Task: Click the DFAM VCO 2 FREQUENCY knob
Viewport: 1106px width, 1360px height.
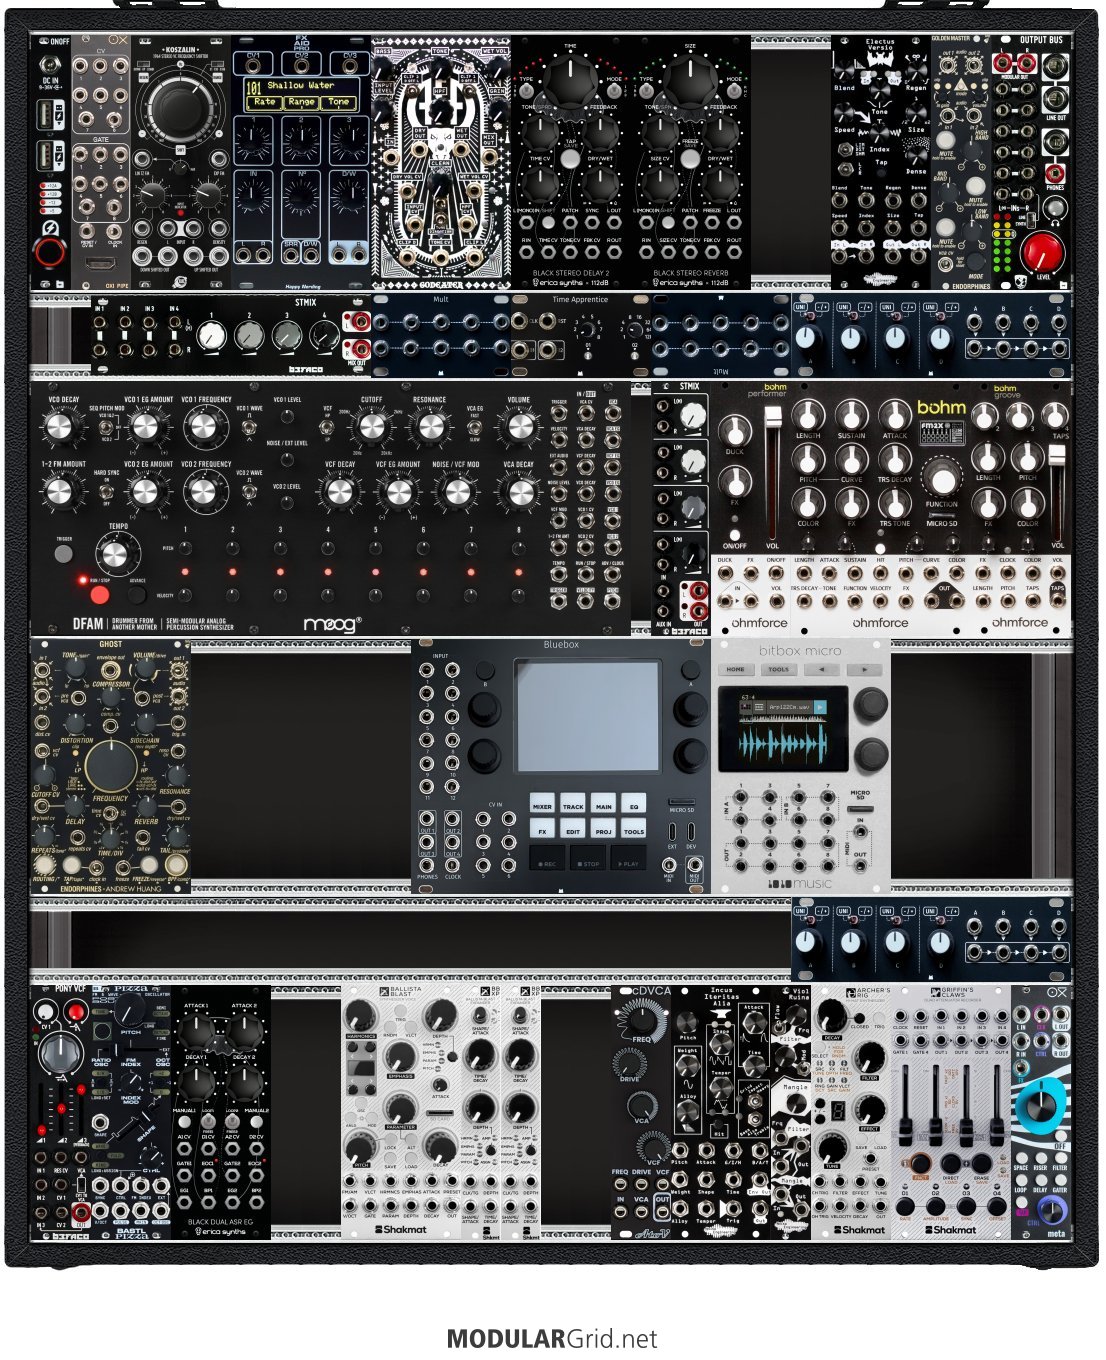Action: pyautogui.click(x=206, y=492)
